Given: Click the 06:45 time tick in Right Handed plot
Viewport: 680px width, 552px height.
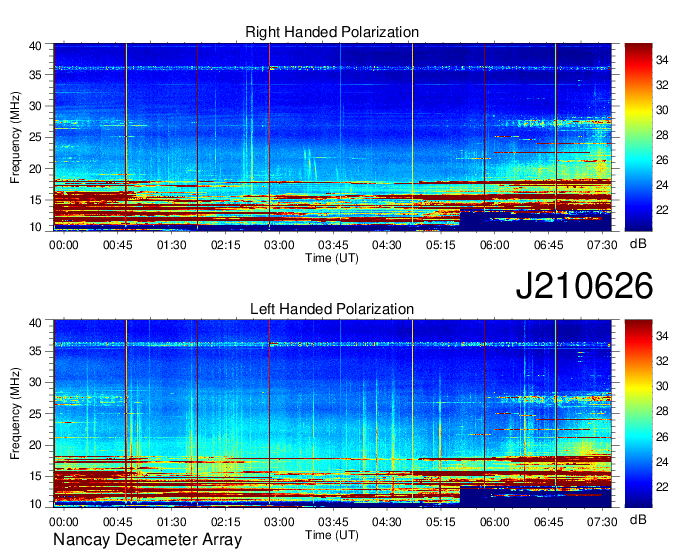Looking at the screenshot, I should pos(549,245).
